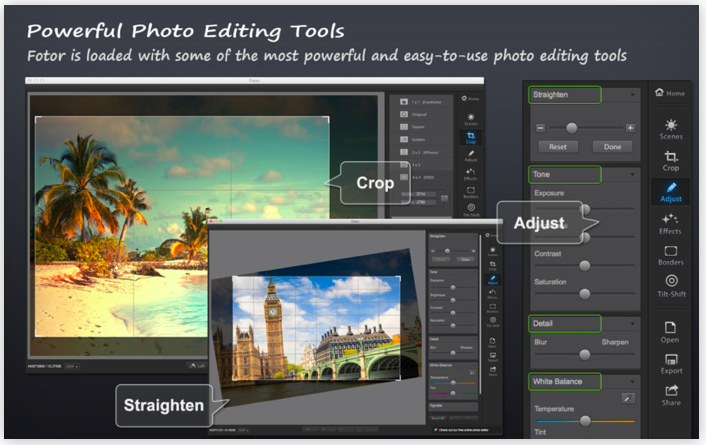Viewport: 706px width, 445px height.
Task: Choose the 4 x 3 (DVD) ratio in crop window
Action: click(421, 177)
